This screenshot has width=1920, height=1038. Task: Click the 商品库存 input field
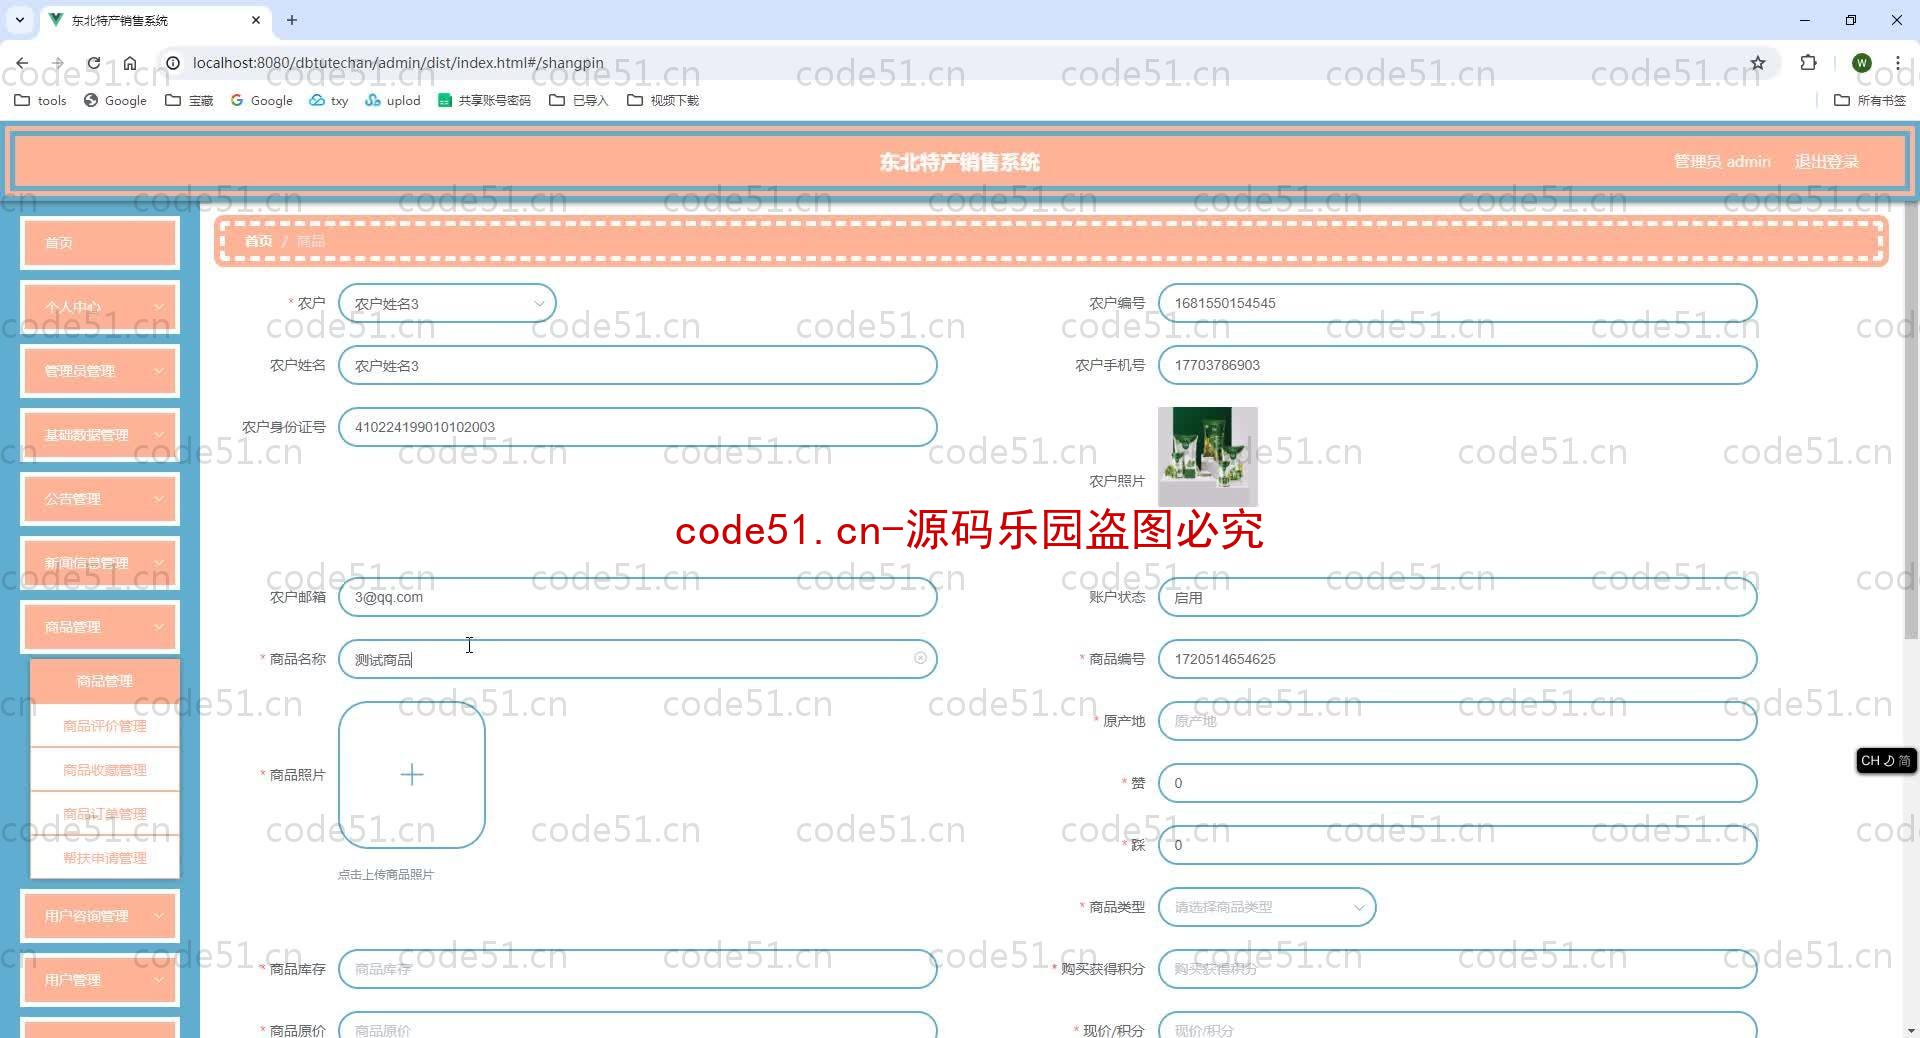(637, 969)
